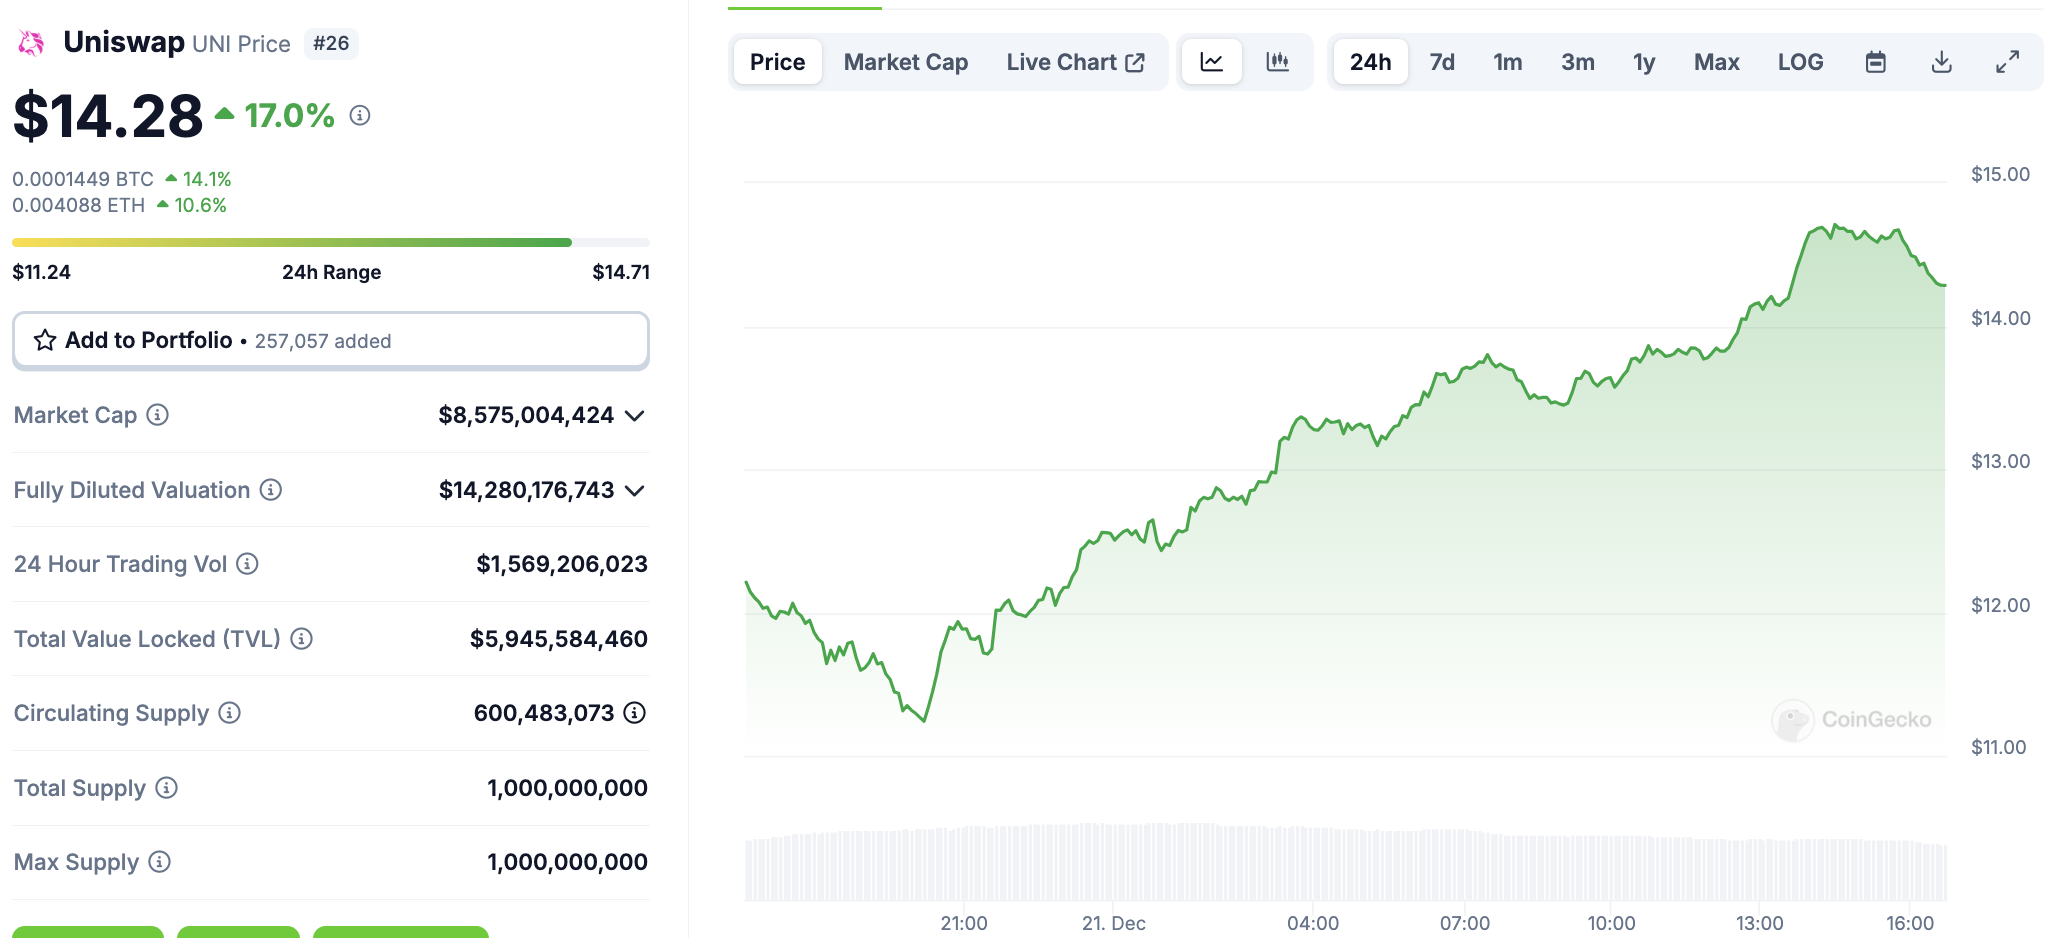This screenshot has height=938, width=2056.
Task: Expand the Fully Diluted Valuation chevron
Action: pos(634,491)
